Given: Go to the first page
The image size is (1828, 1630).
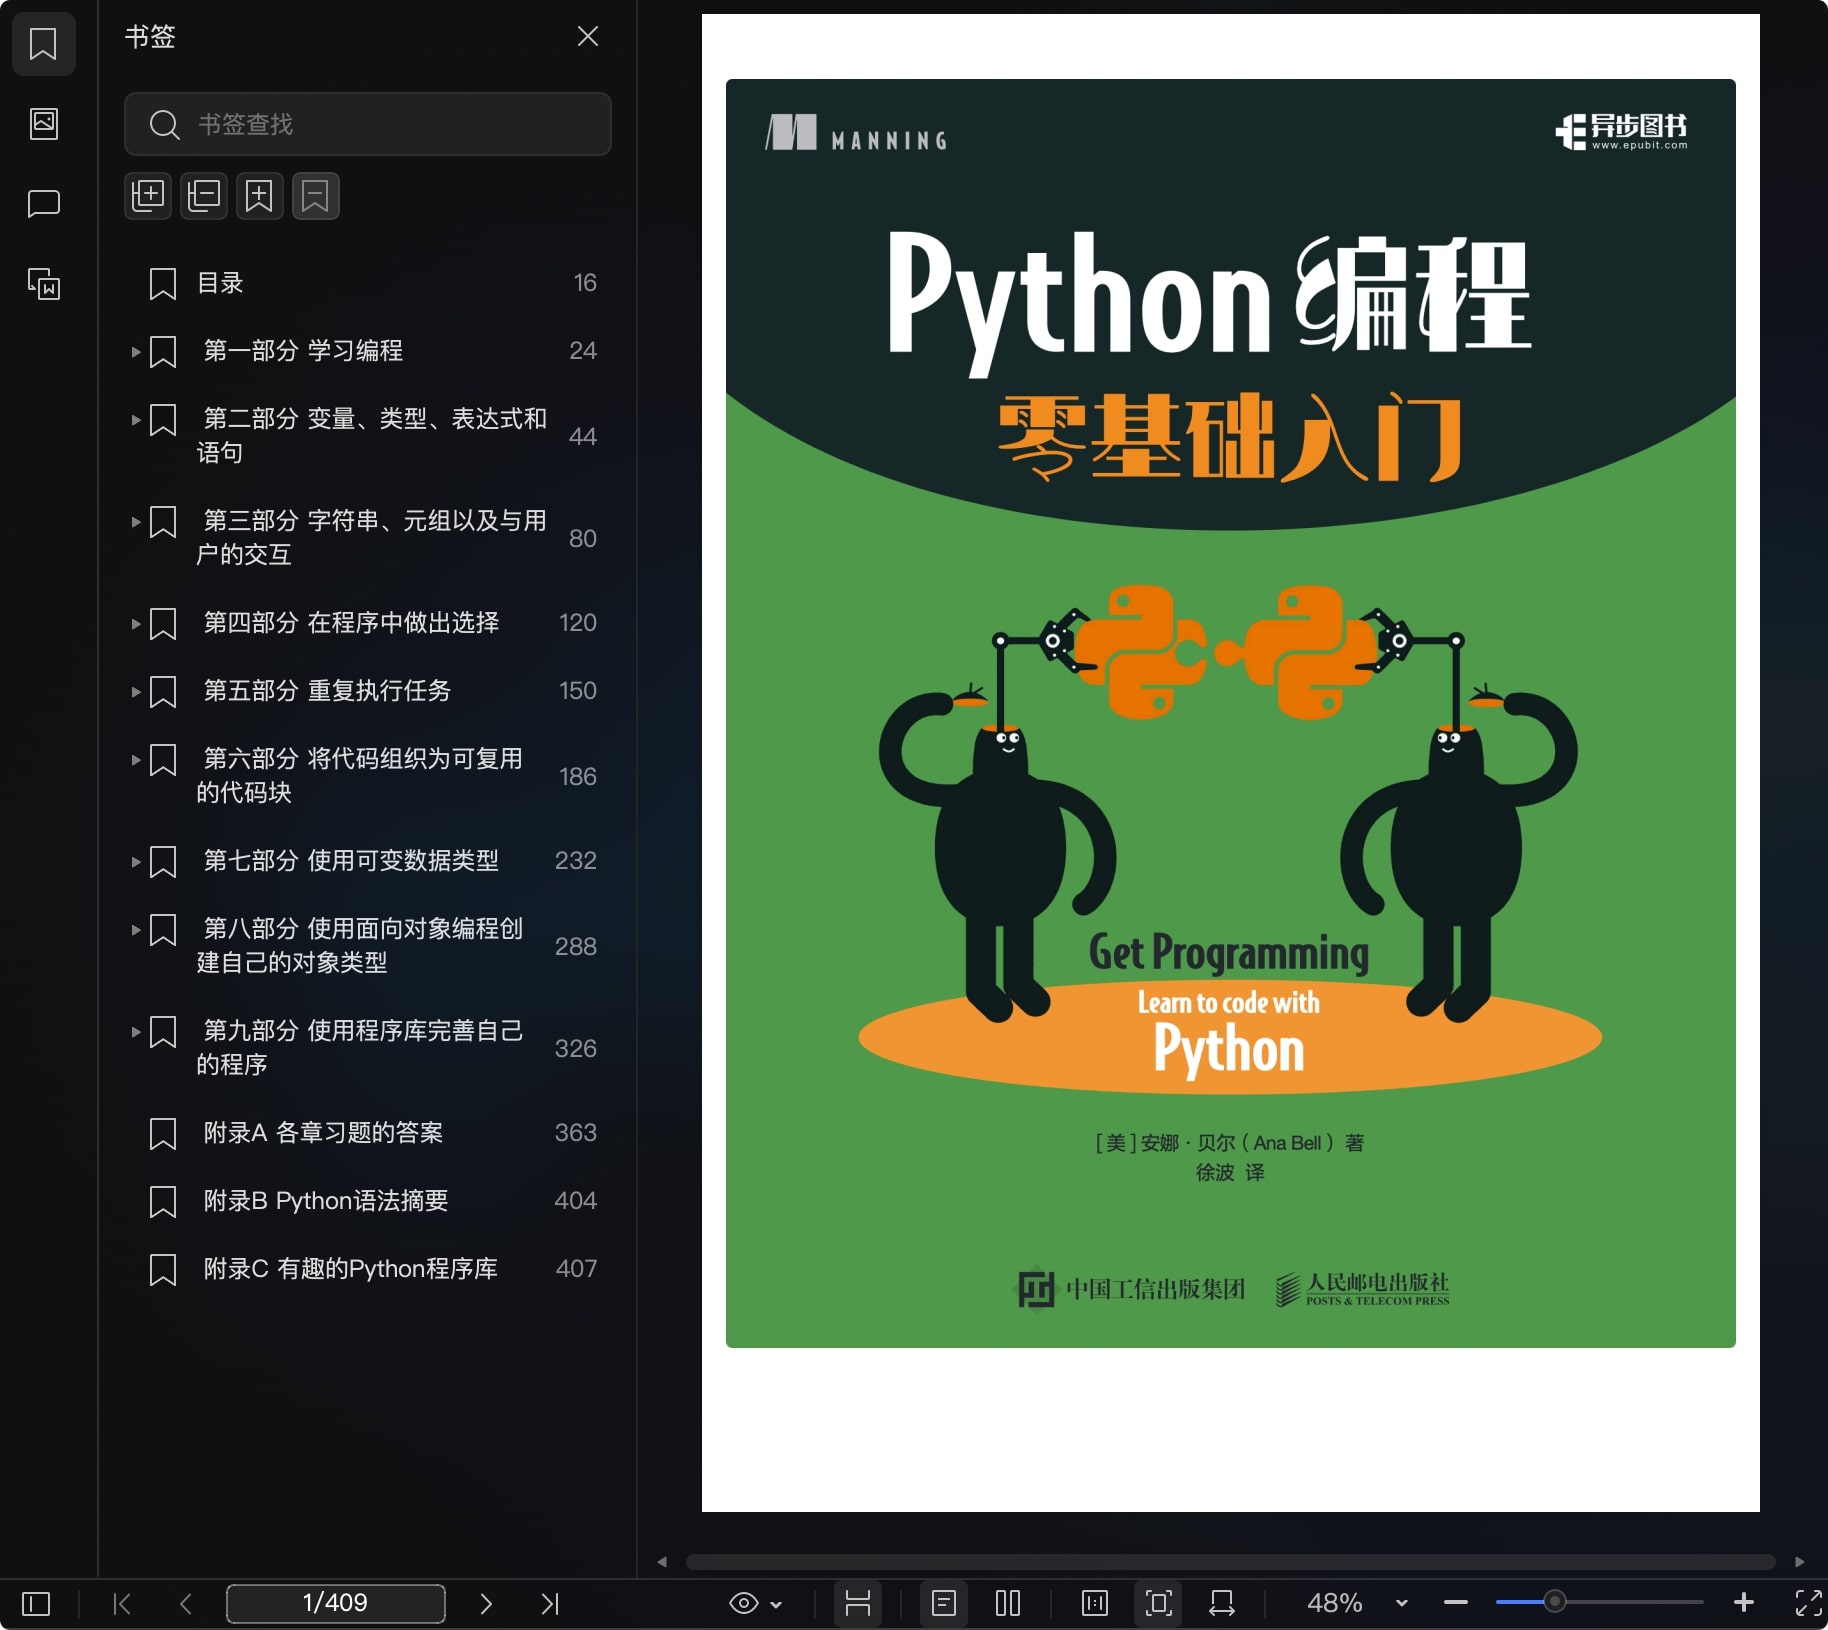Looking at the screenshot, I should [x=122, y=1604].
